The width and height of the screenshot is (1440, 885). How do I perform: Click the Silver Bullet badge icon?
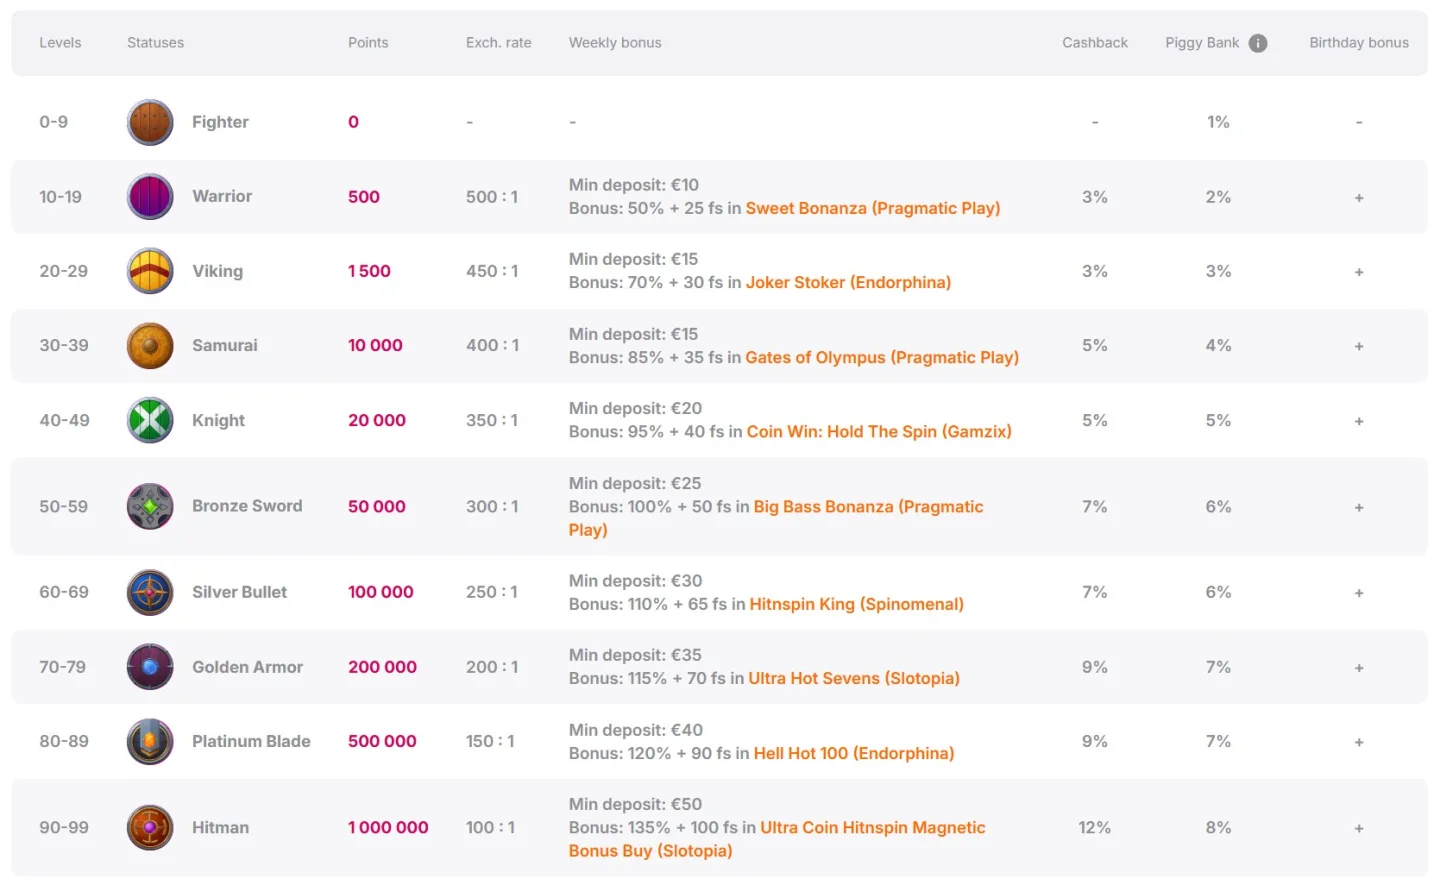pyautogui.click(x=150, y=592)
